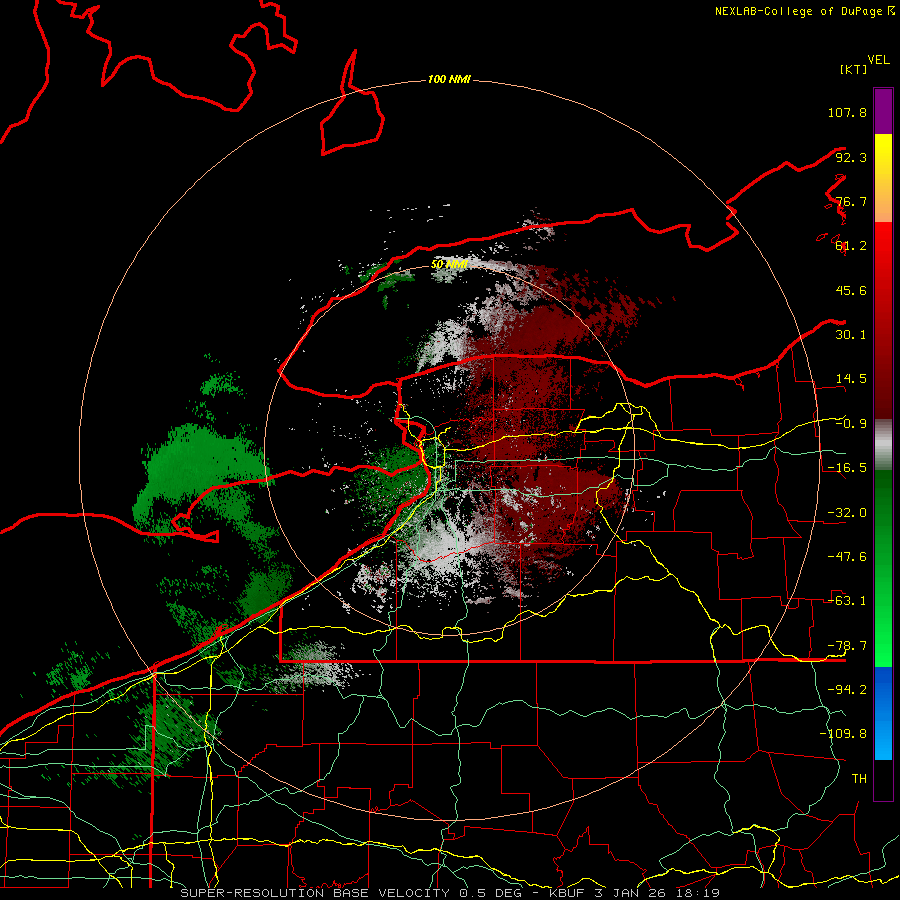Viewport: 900px width, 900px height.
Task: Select the red gradient segment of color bar
Action: point(883,320)
